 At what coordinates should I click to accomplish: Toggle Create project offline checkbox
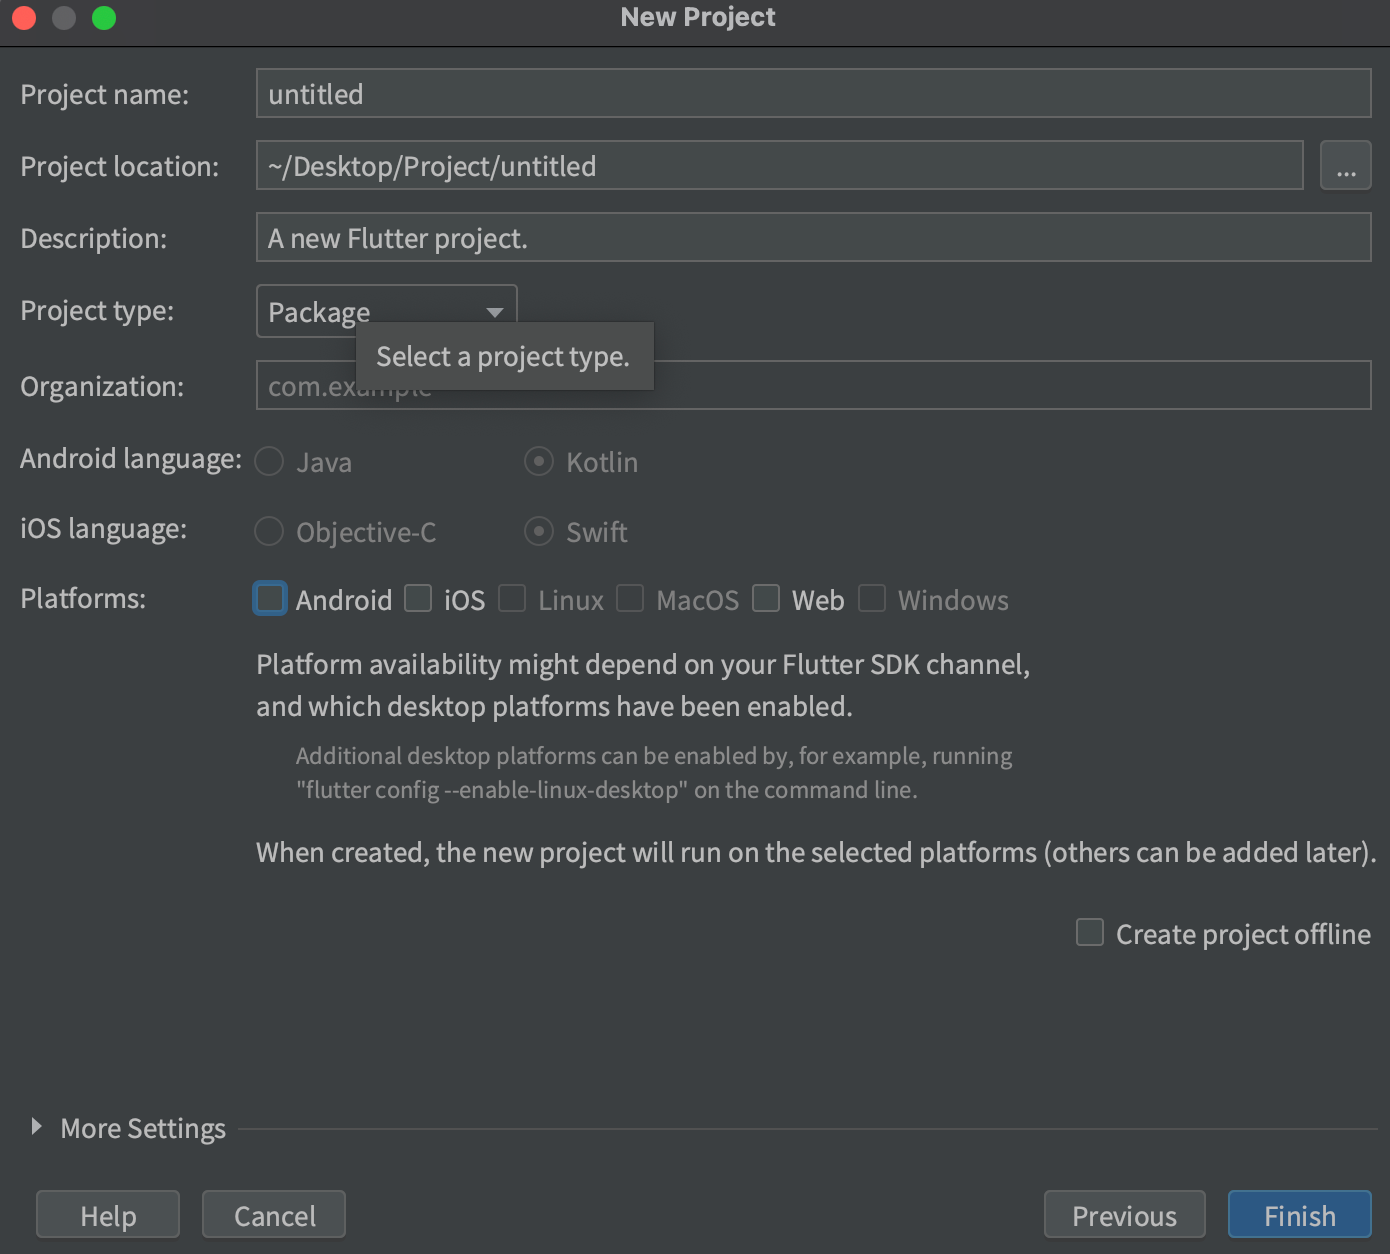1090,932
